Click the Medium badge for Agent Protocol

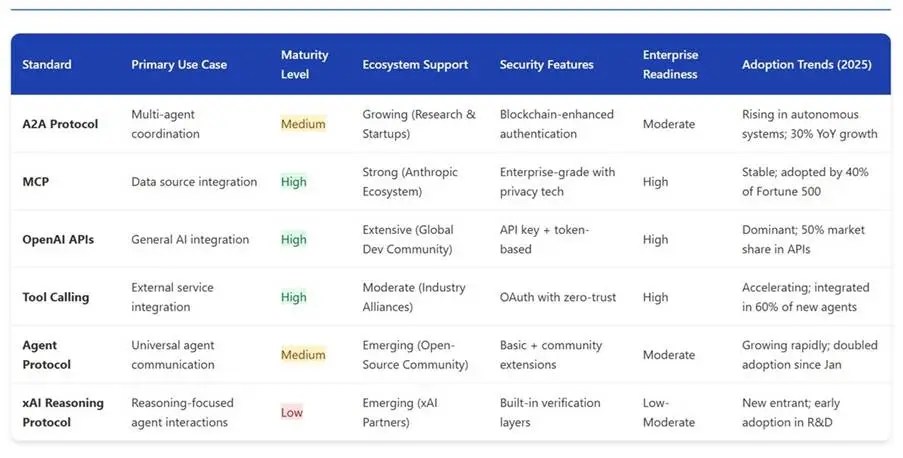point(303,355)
